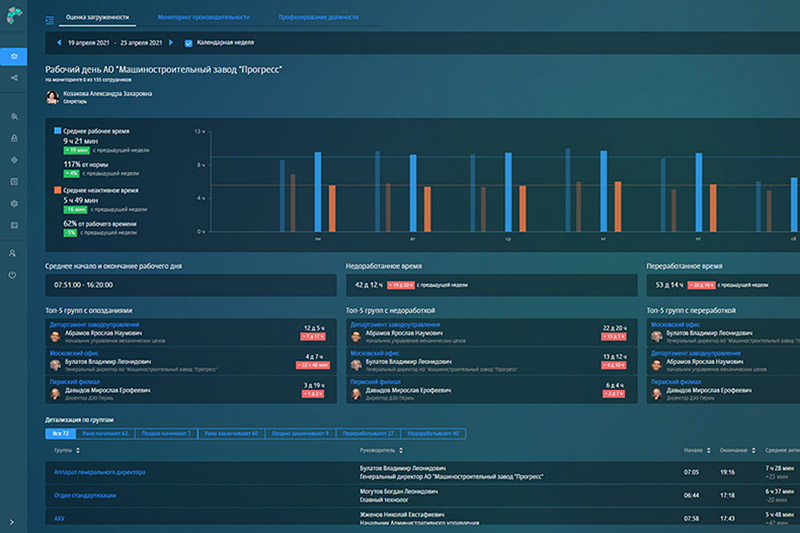This screenshot has width=800, height=533.
Task: Click the start date '19 апреля 2021'
Action: (x=89, y=43)
